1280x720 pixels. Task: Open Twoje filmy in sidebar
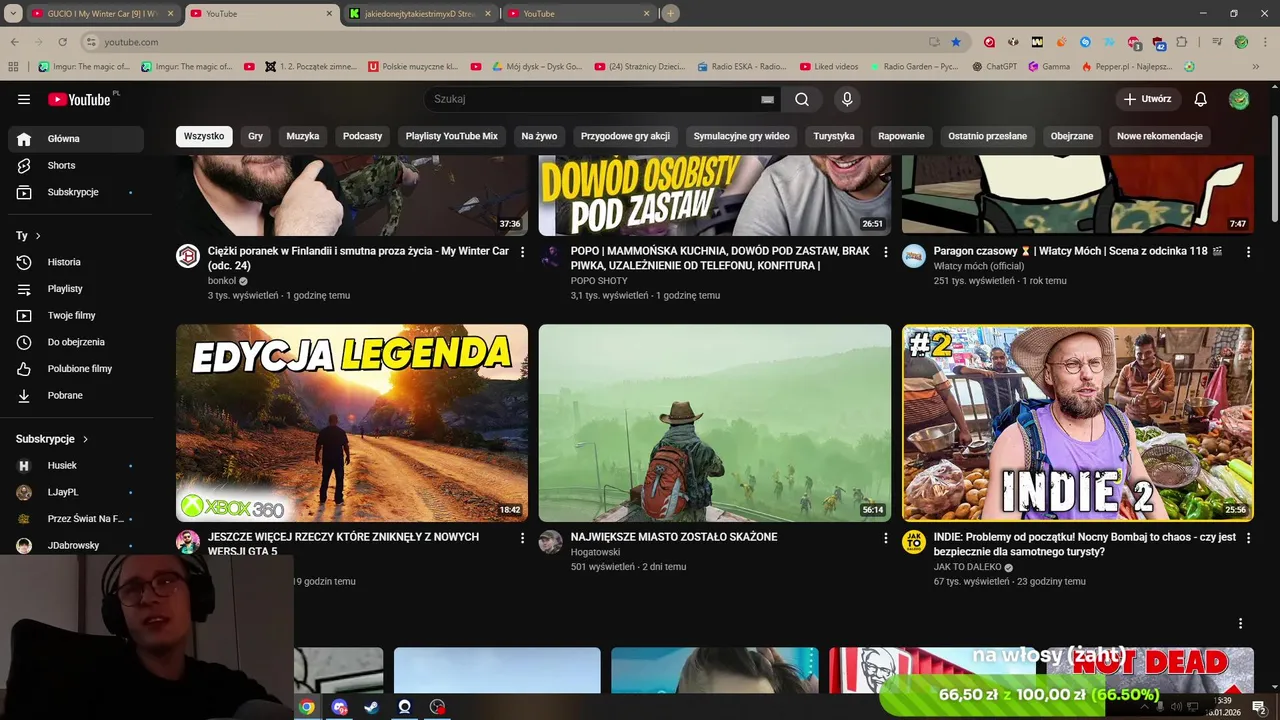tap(76, 315)
